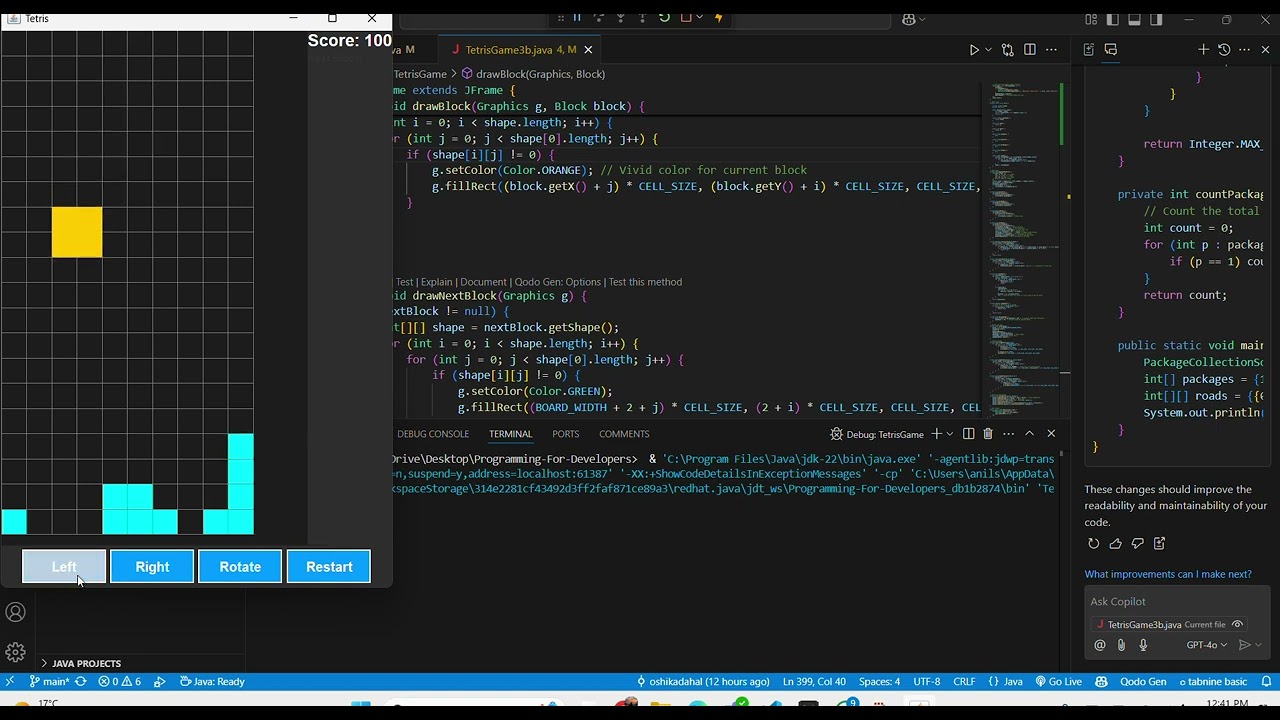
Task: Rerun the Copilot response
Action: [1093, 544]
